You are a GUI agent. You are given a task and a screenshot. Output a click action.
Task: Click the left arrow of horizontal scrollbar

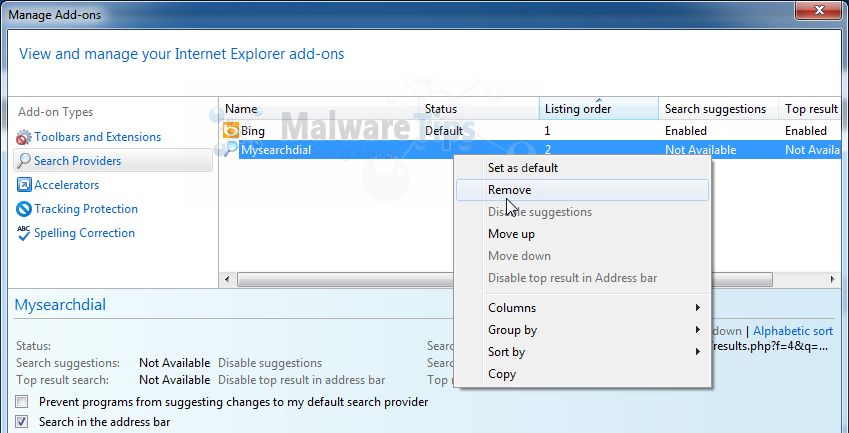pyautogui.click(x=227, y=279)
